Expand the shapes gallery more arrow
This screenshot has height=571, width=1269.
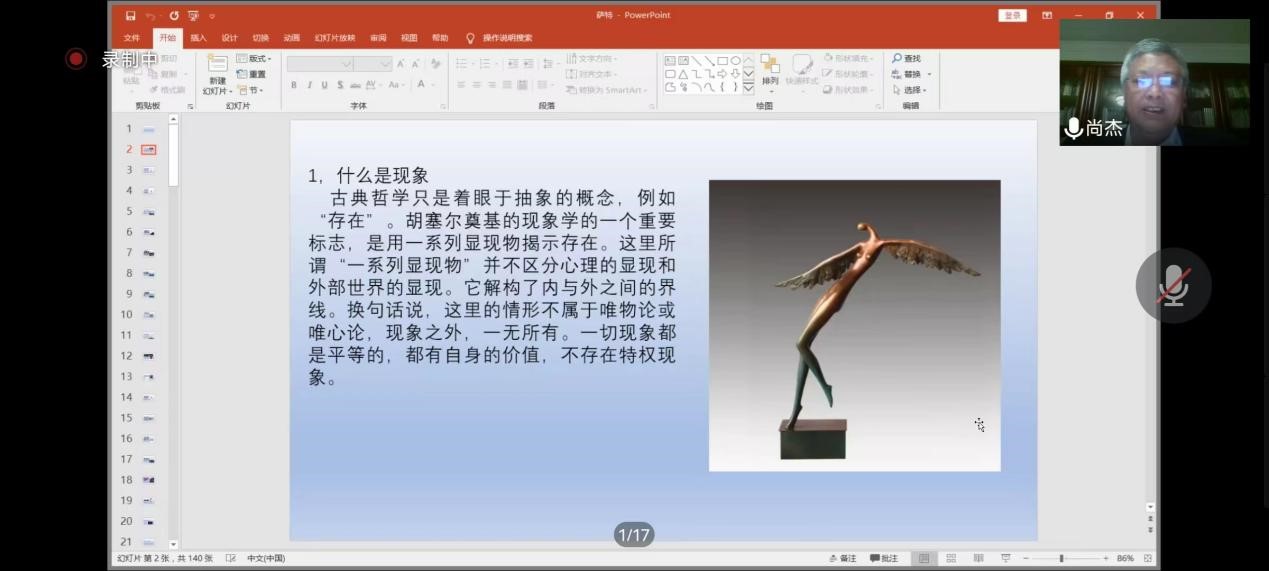(748, 88)
